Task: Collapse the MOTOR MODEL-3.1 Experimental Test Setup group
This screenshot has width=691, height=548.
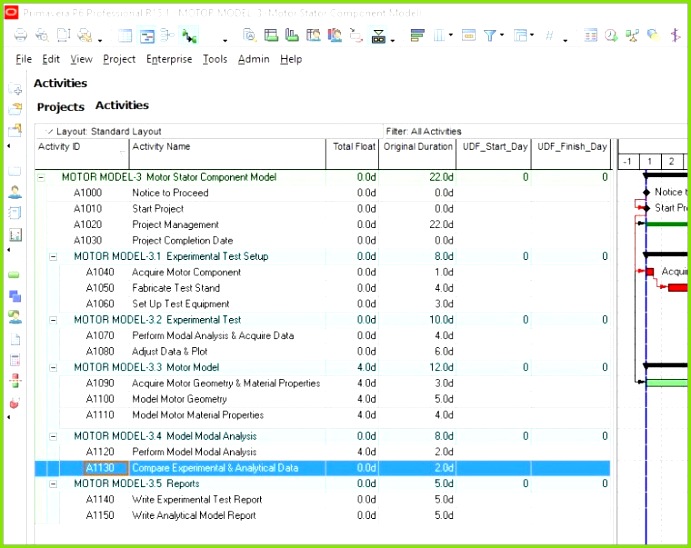Action: pyautogui.click(x=53, y=257)
